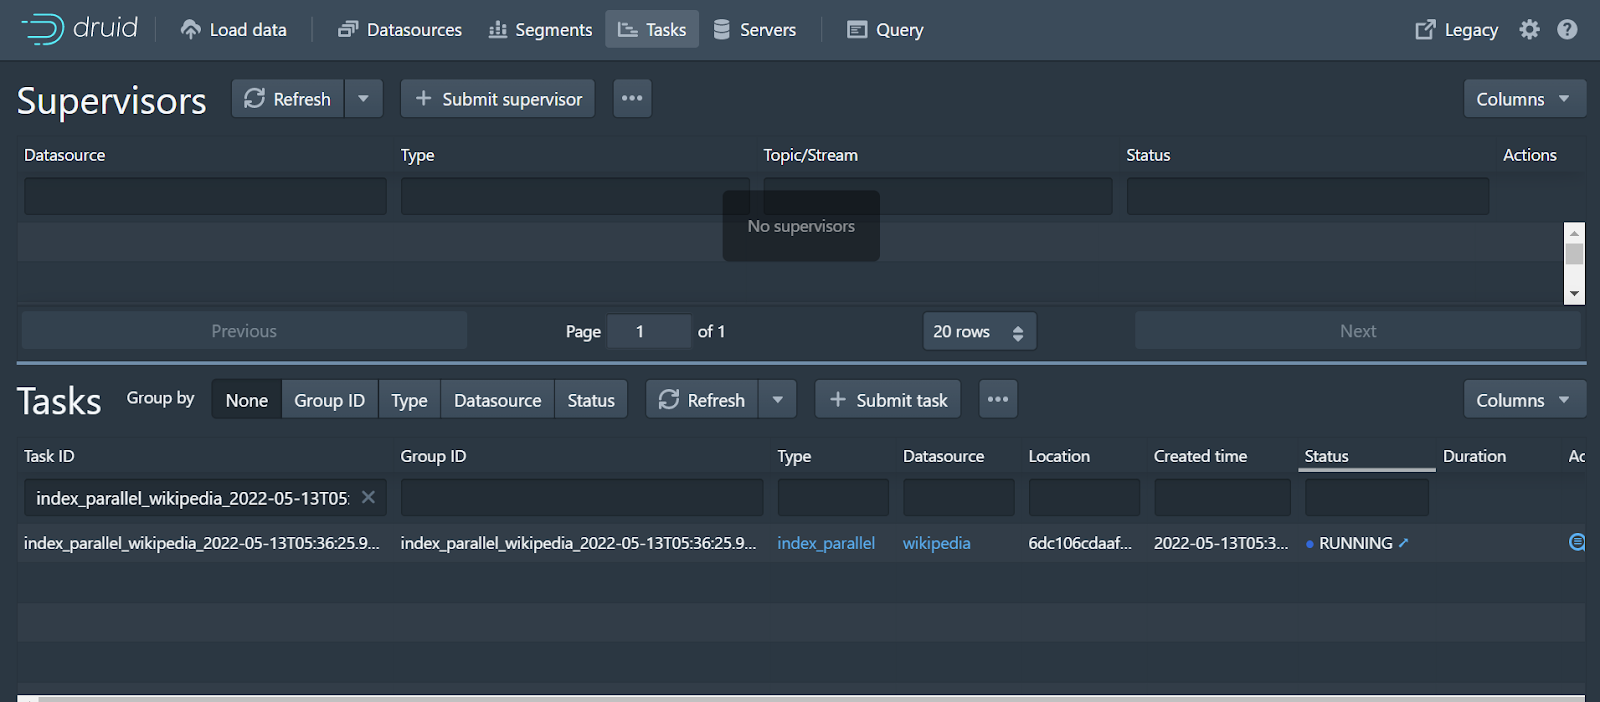Open the Supervisors more options ellipsis
Screen dimensions: 1600x702
632,99
